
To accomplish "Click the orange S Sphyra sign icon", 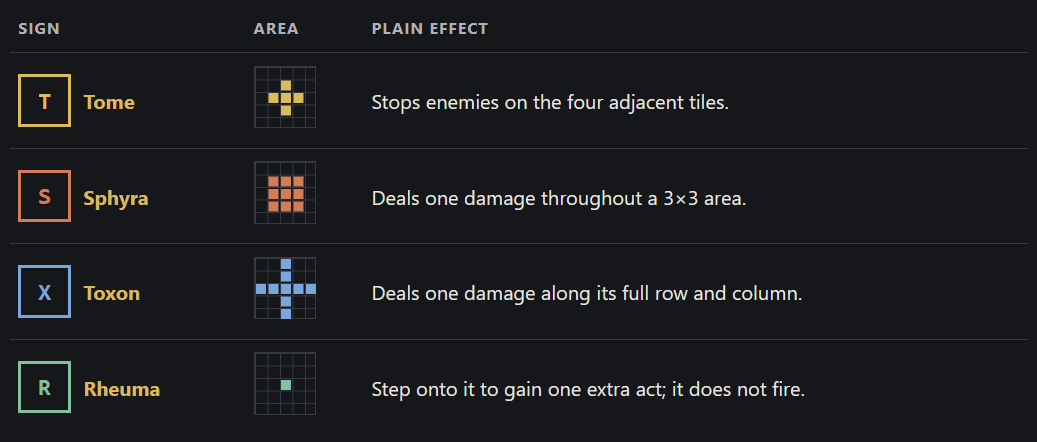I will (x=44, y=196).
